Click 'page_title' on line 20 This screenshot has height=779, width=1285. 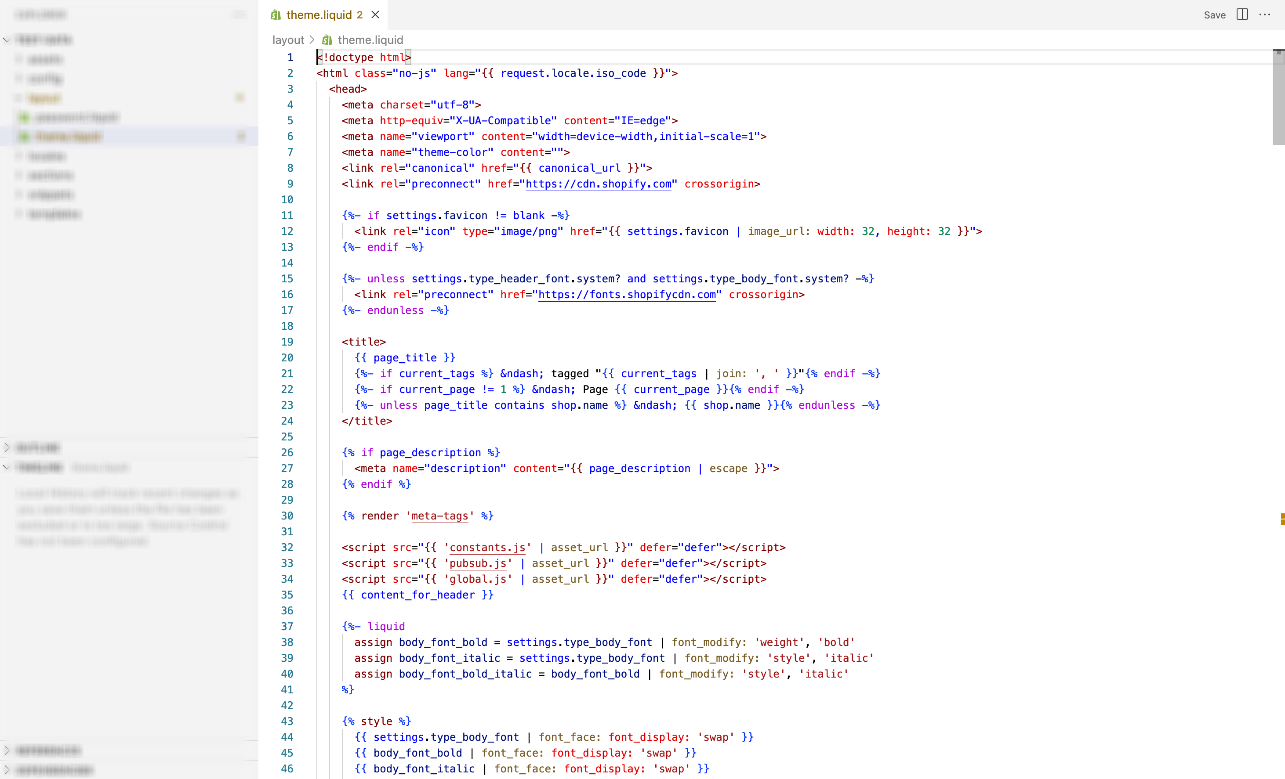[x=405, y=358]
